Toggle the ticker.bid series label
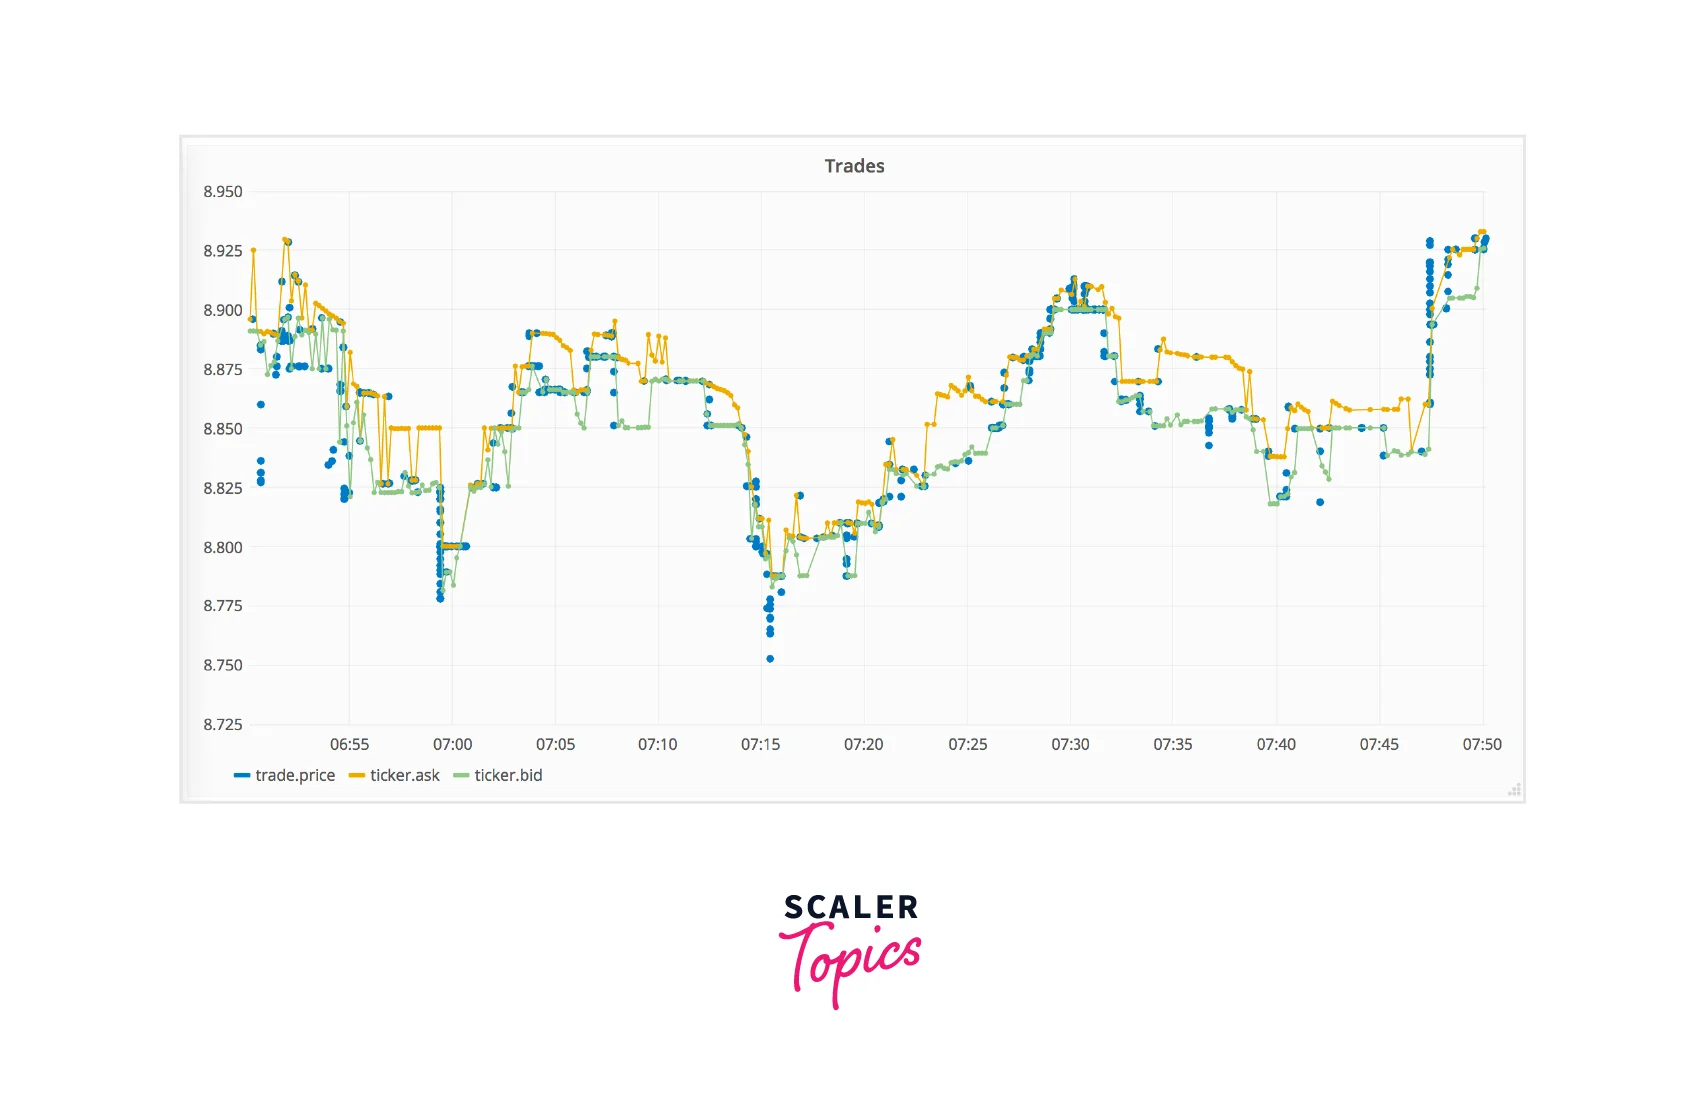Viewport: 1706px width, 1113px height. click(x=508, y=776)
